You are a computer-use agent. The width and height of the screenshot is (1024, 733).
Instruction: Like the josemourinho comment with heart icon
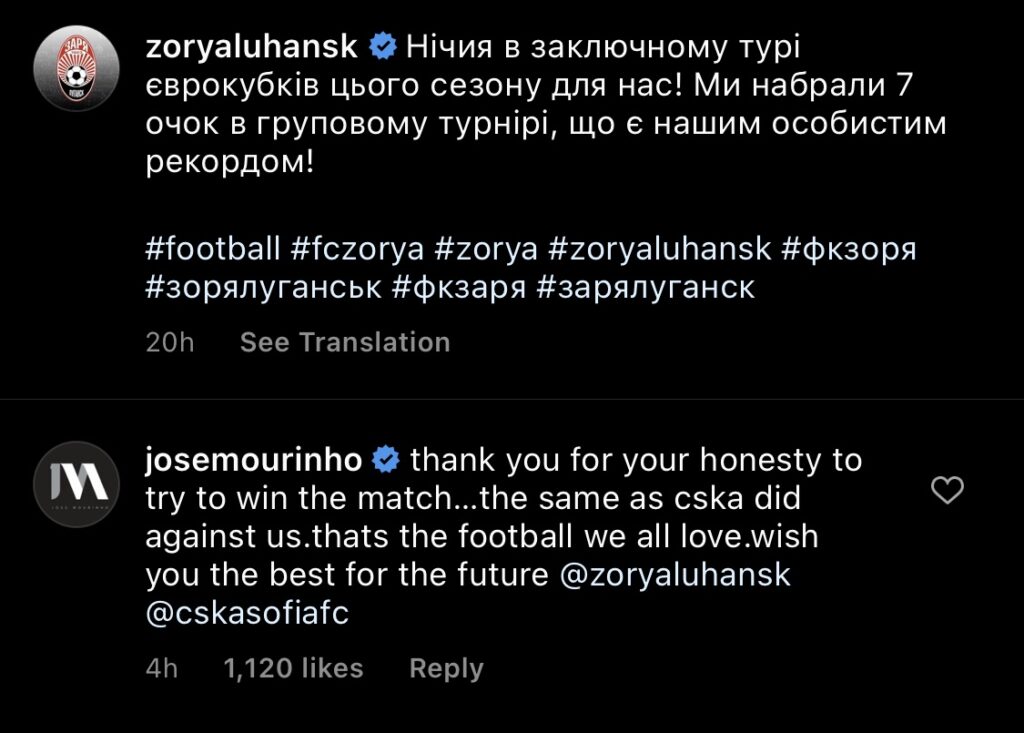tap(946, 490)
